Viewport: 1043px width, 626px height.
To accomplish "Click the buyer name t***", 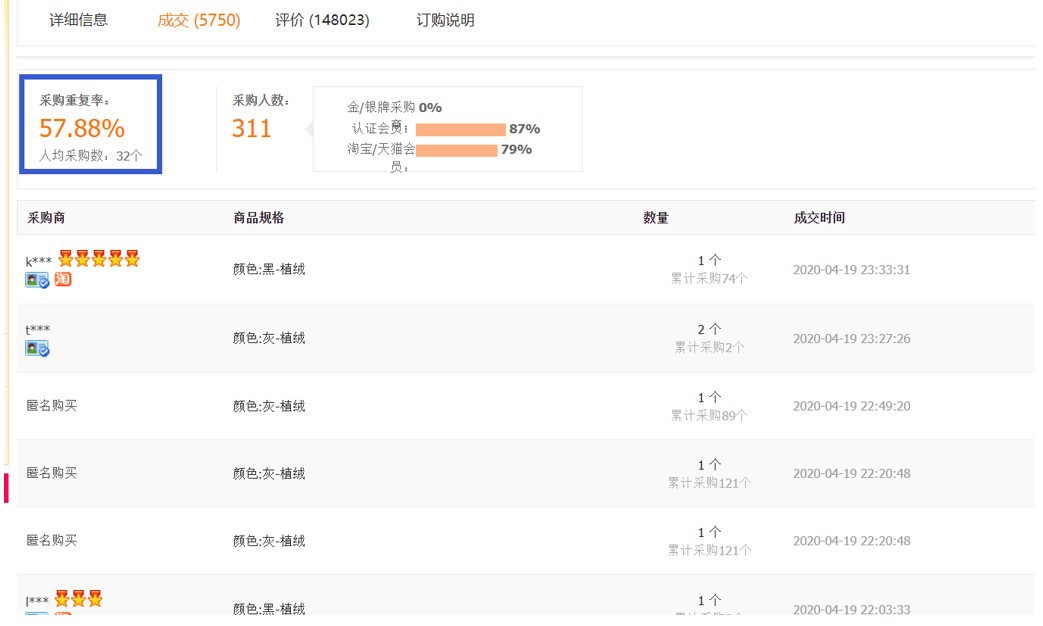I will point(38,330).
